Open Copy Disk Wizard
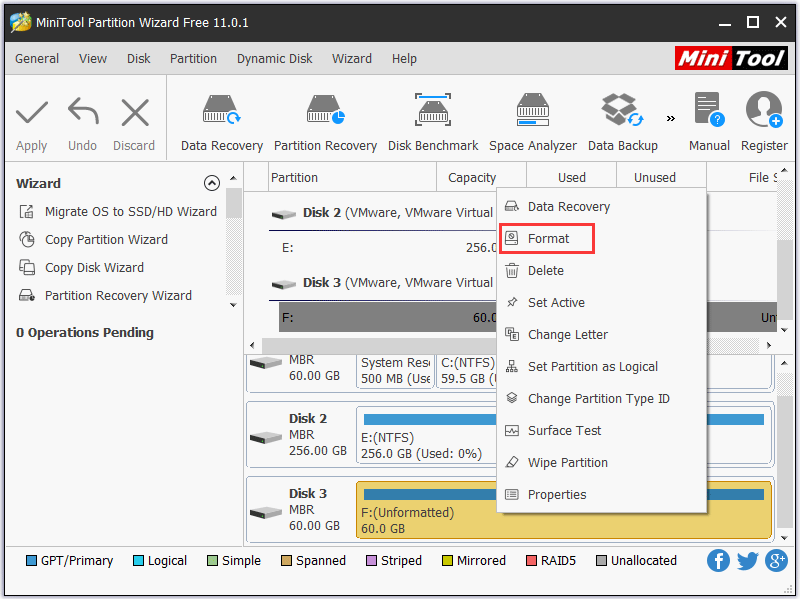Viewport: 800px width, 599px height. [x=82, y=267]
